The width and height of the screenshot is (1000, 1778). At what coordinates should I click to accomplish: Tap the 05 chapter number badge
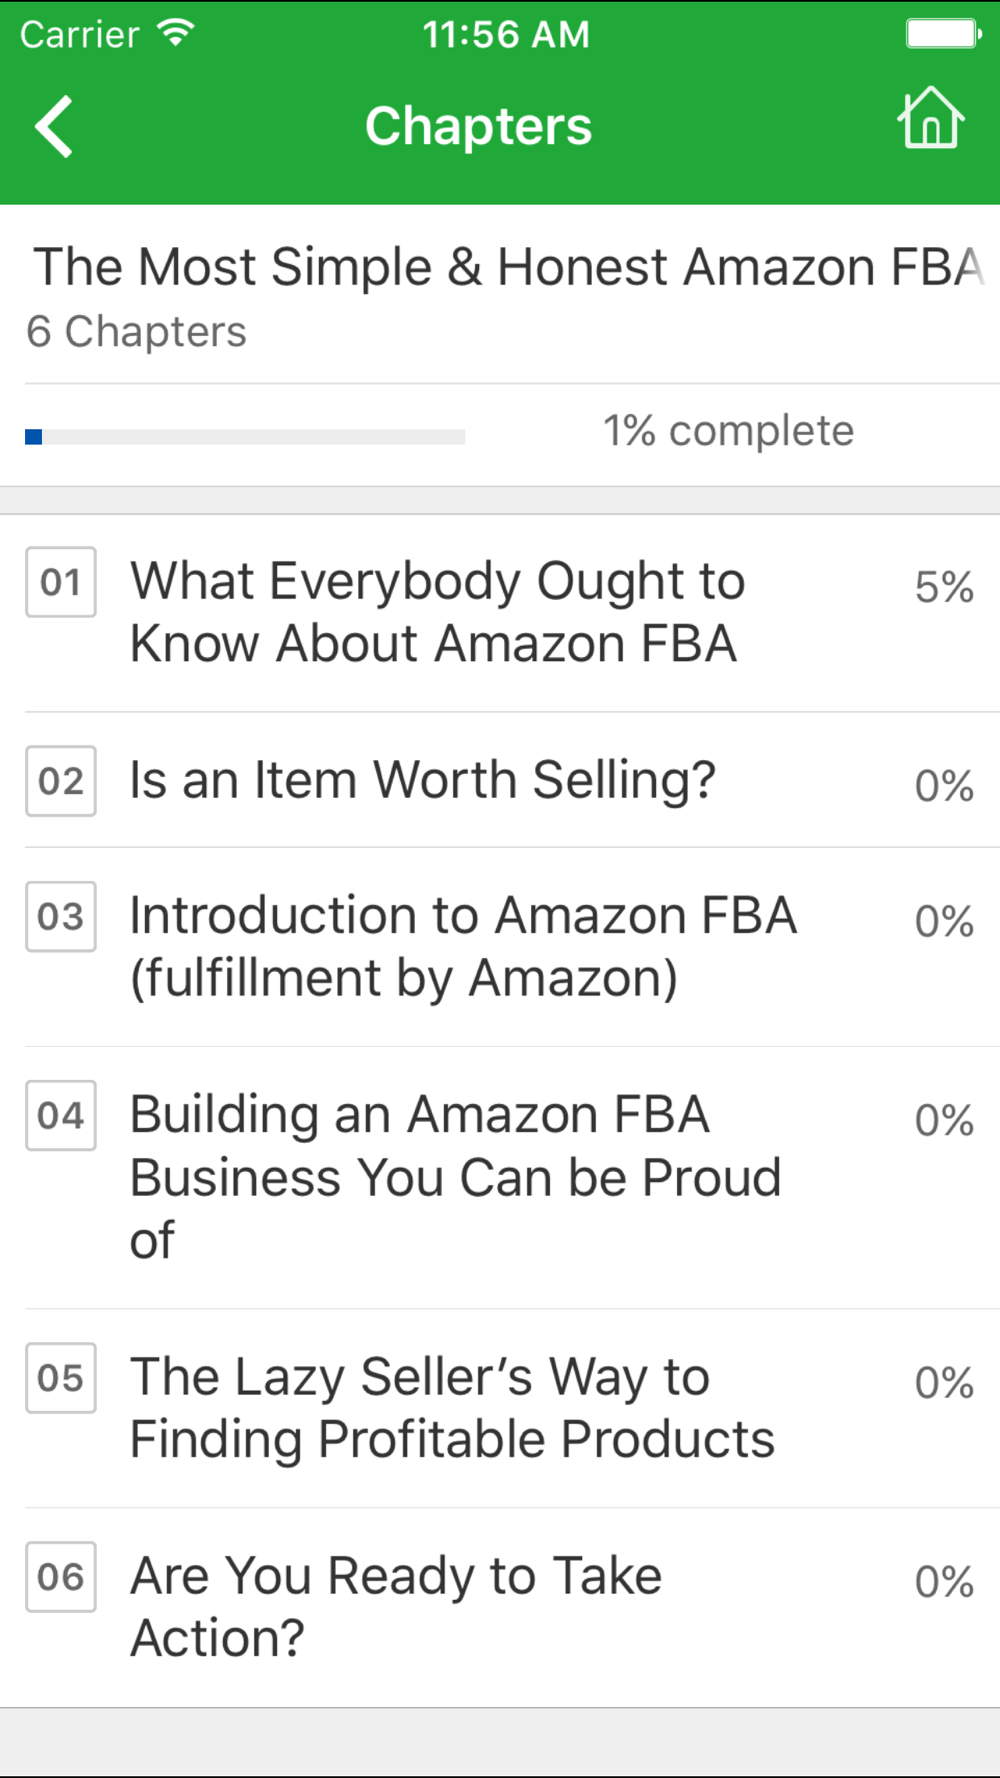point(61,1378)
